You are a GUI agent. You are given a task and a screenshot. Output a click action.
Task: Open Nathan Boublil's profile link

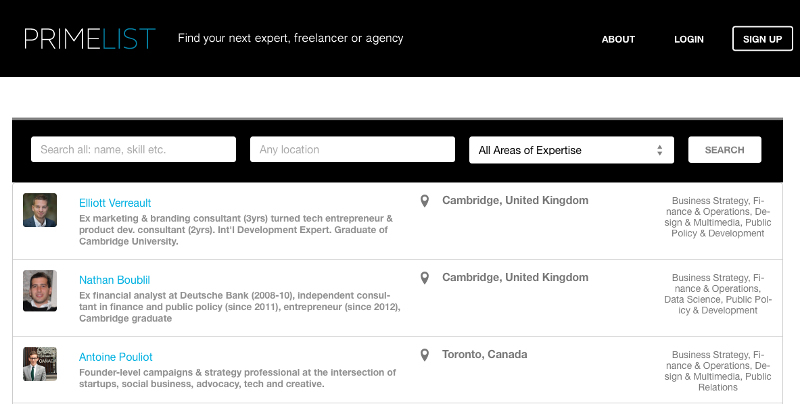pos(114,280)
